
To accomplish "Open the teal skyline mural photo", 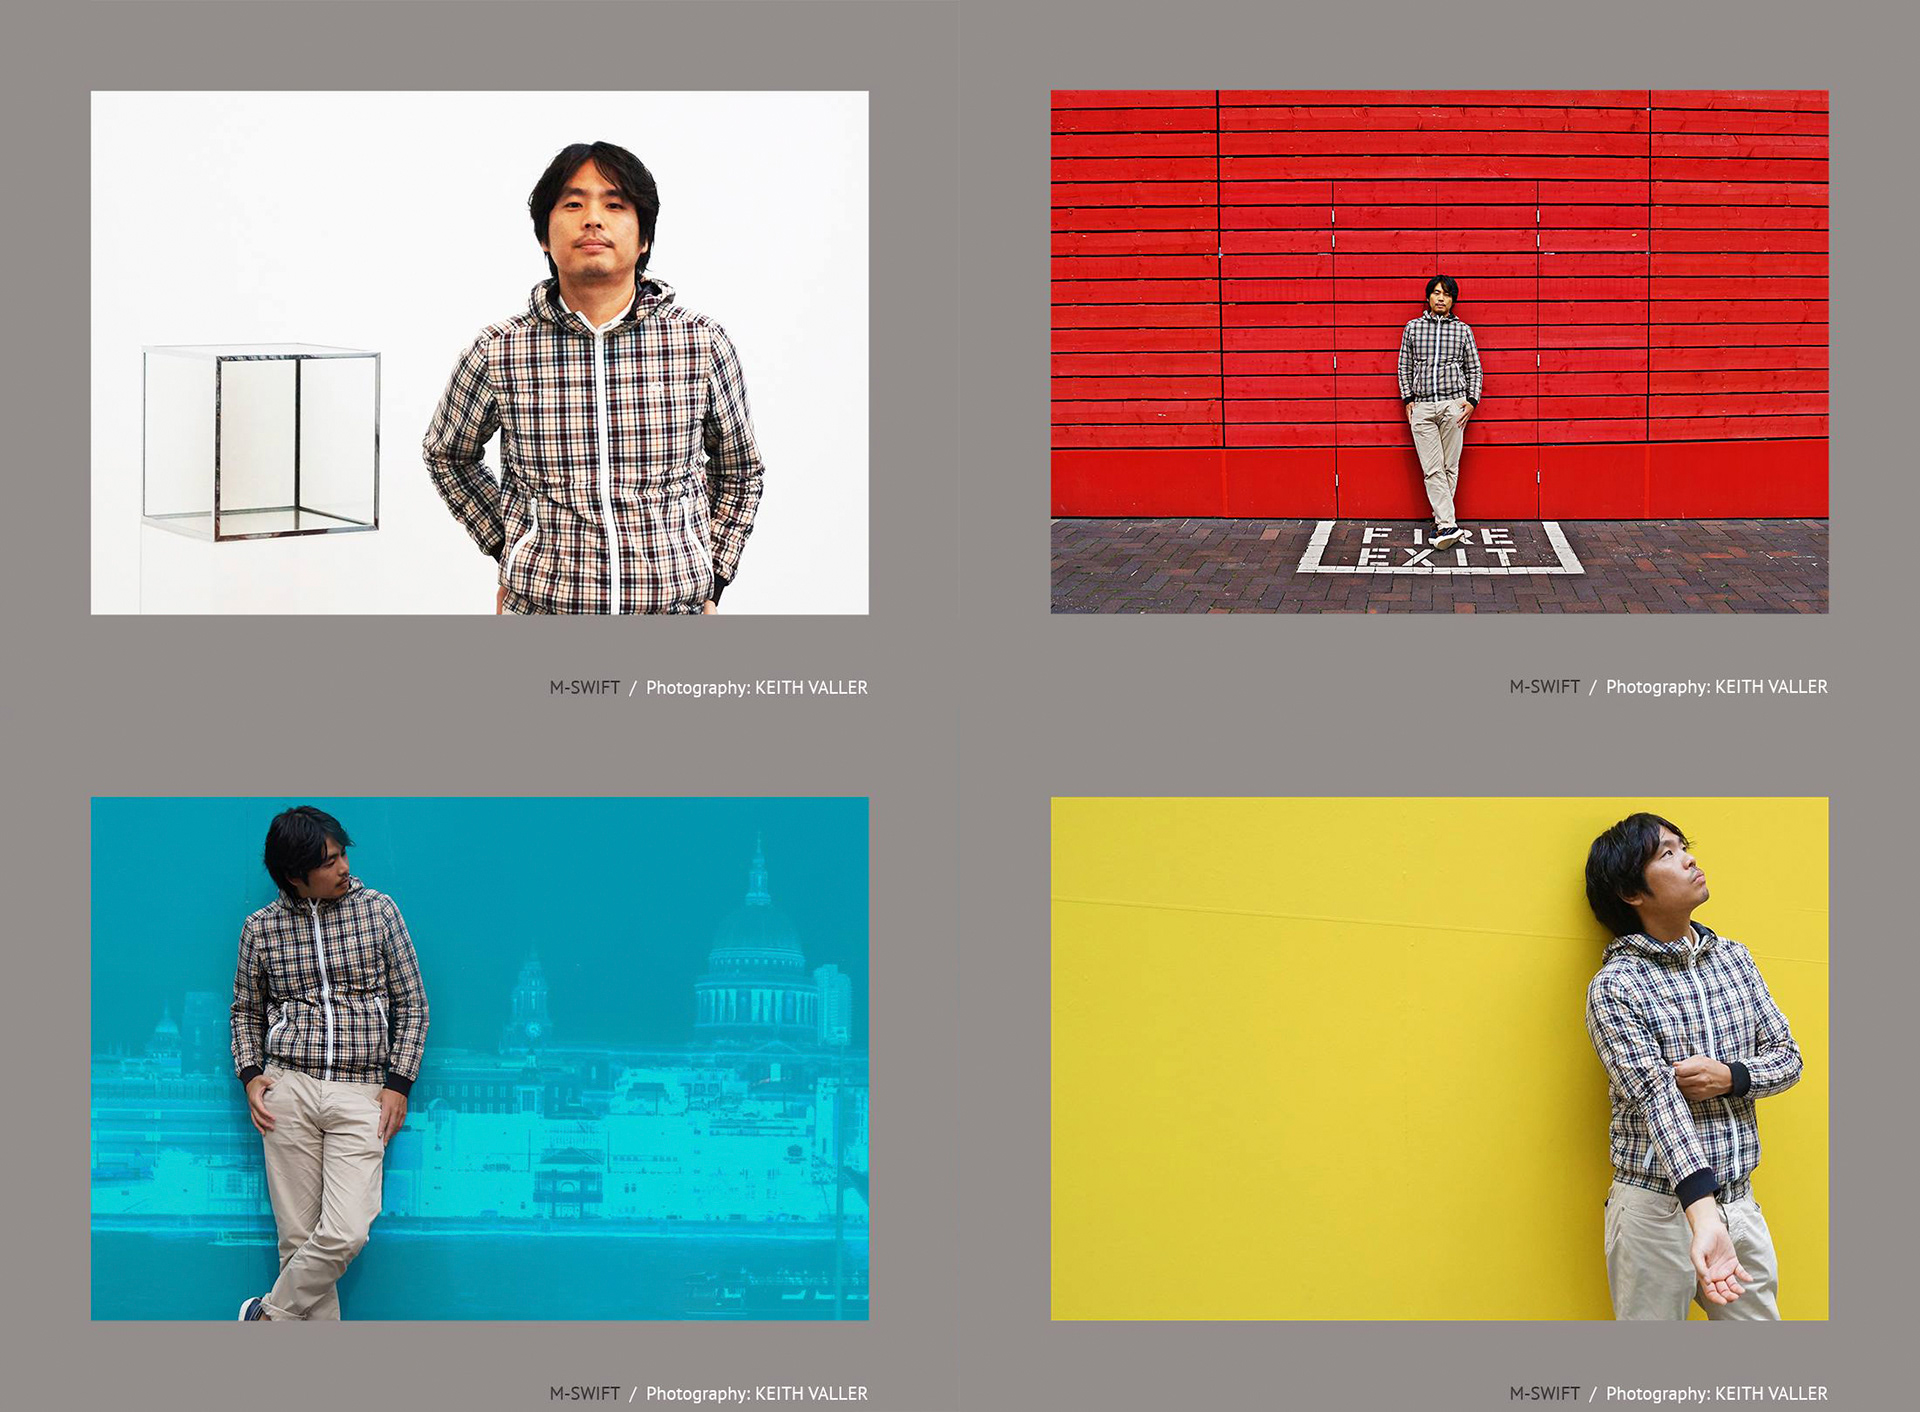I will pos(480,1058).
